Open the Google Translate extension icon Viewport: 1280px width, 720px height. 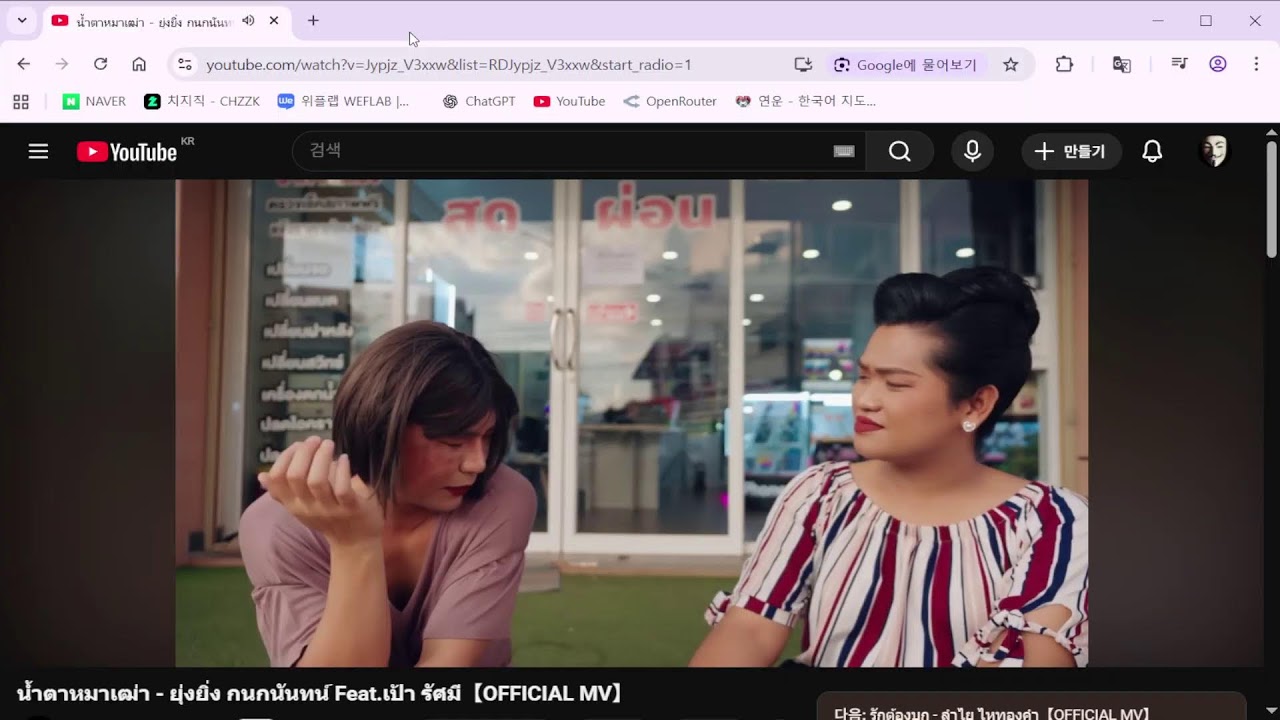pyautogui.click(x=1122, y=64)
